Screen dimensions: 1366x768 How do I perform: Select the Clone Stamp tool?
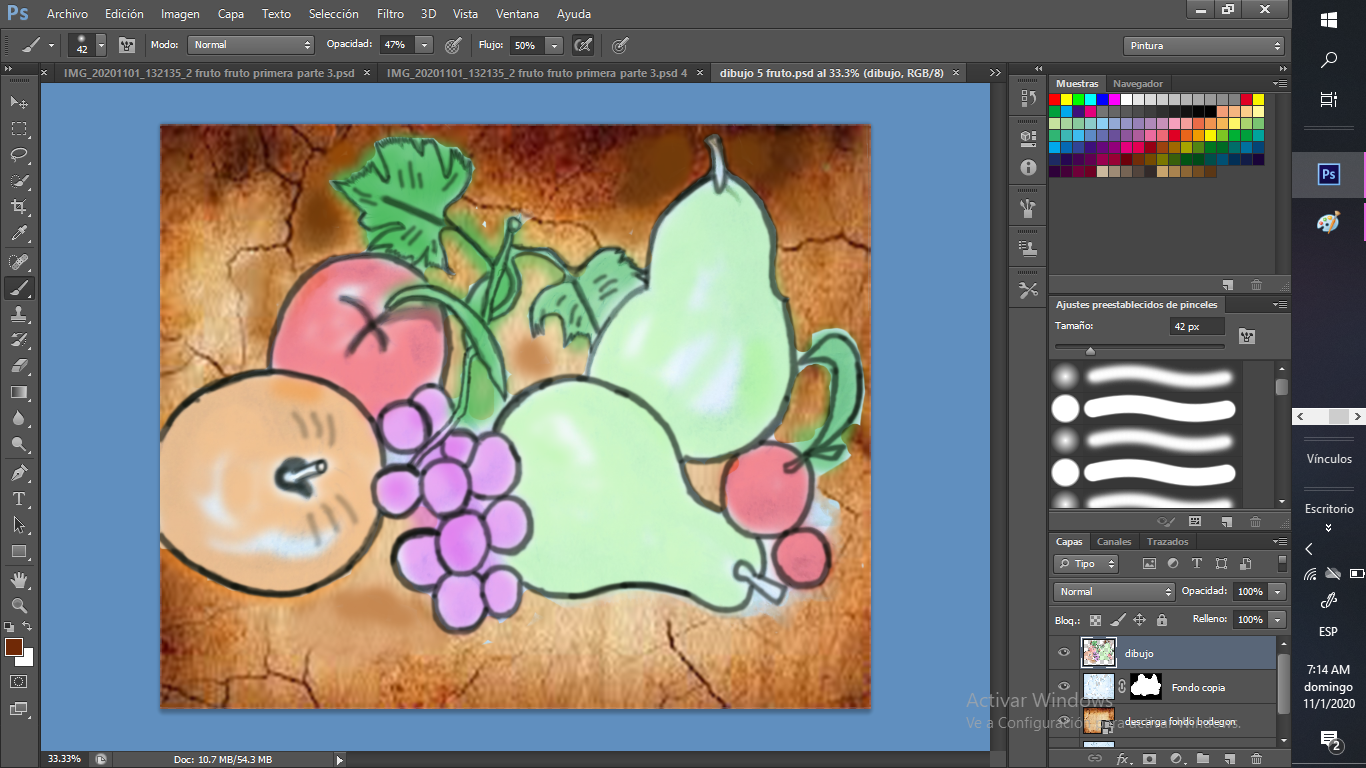[x=19, y=314]
